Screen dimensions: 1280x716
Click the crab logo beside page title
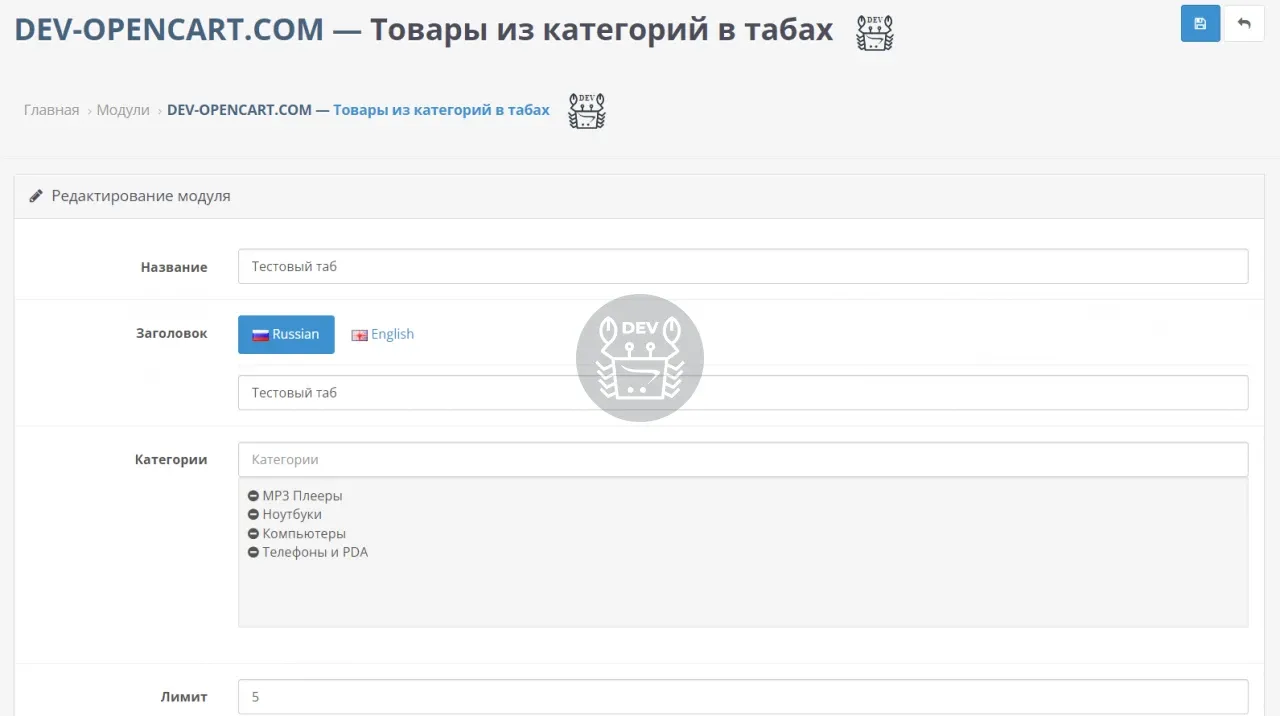[874, 33]
